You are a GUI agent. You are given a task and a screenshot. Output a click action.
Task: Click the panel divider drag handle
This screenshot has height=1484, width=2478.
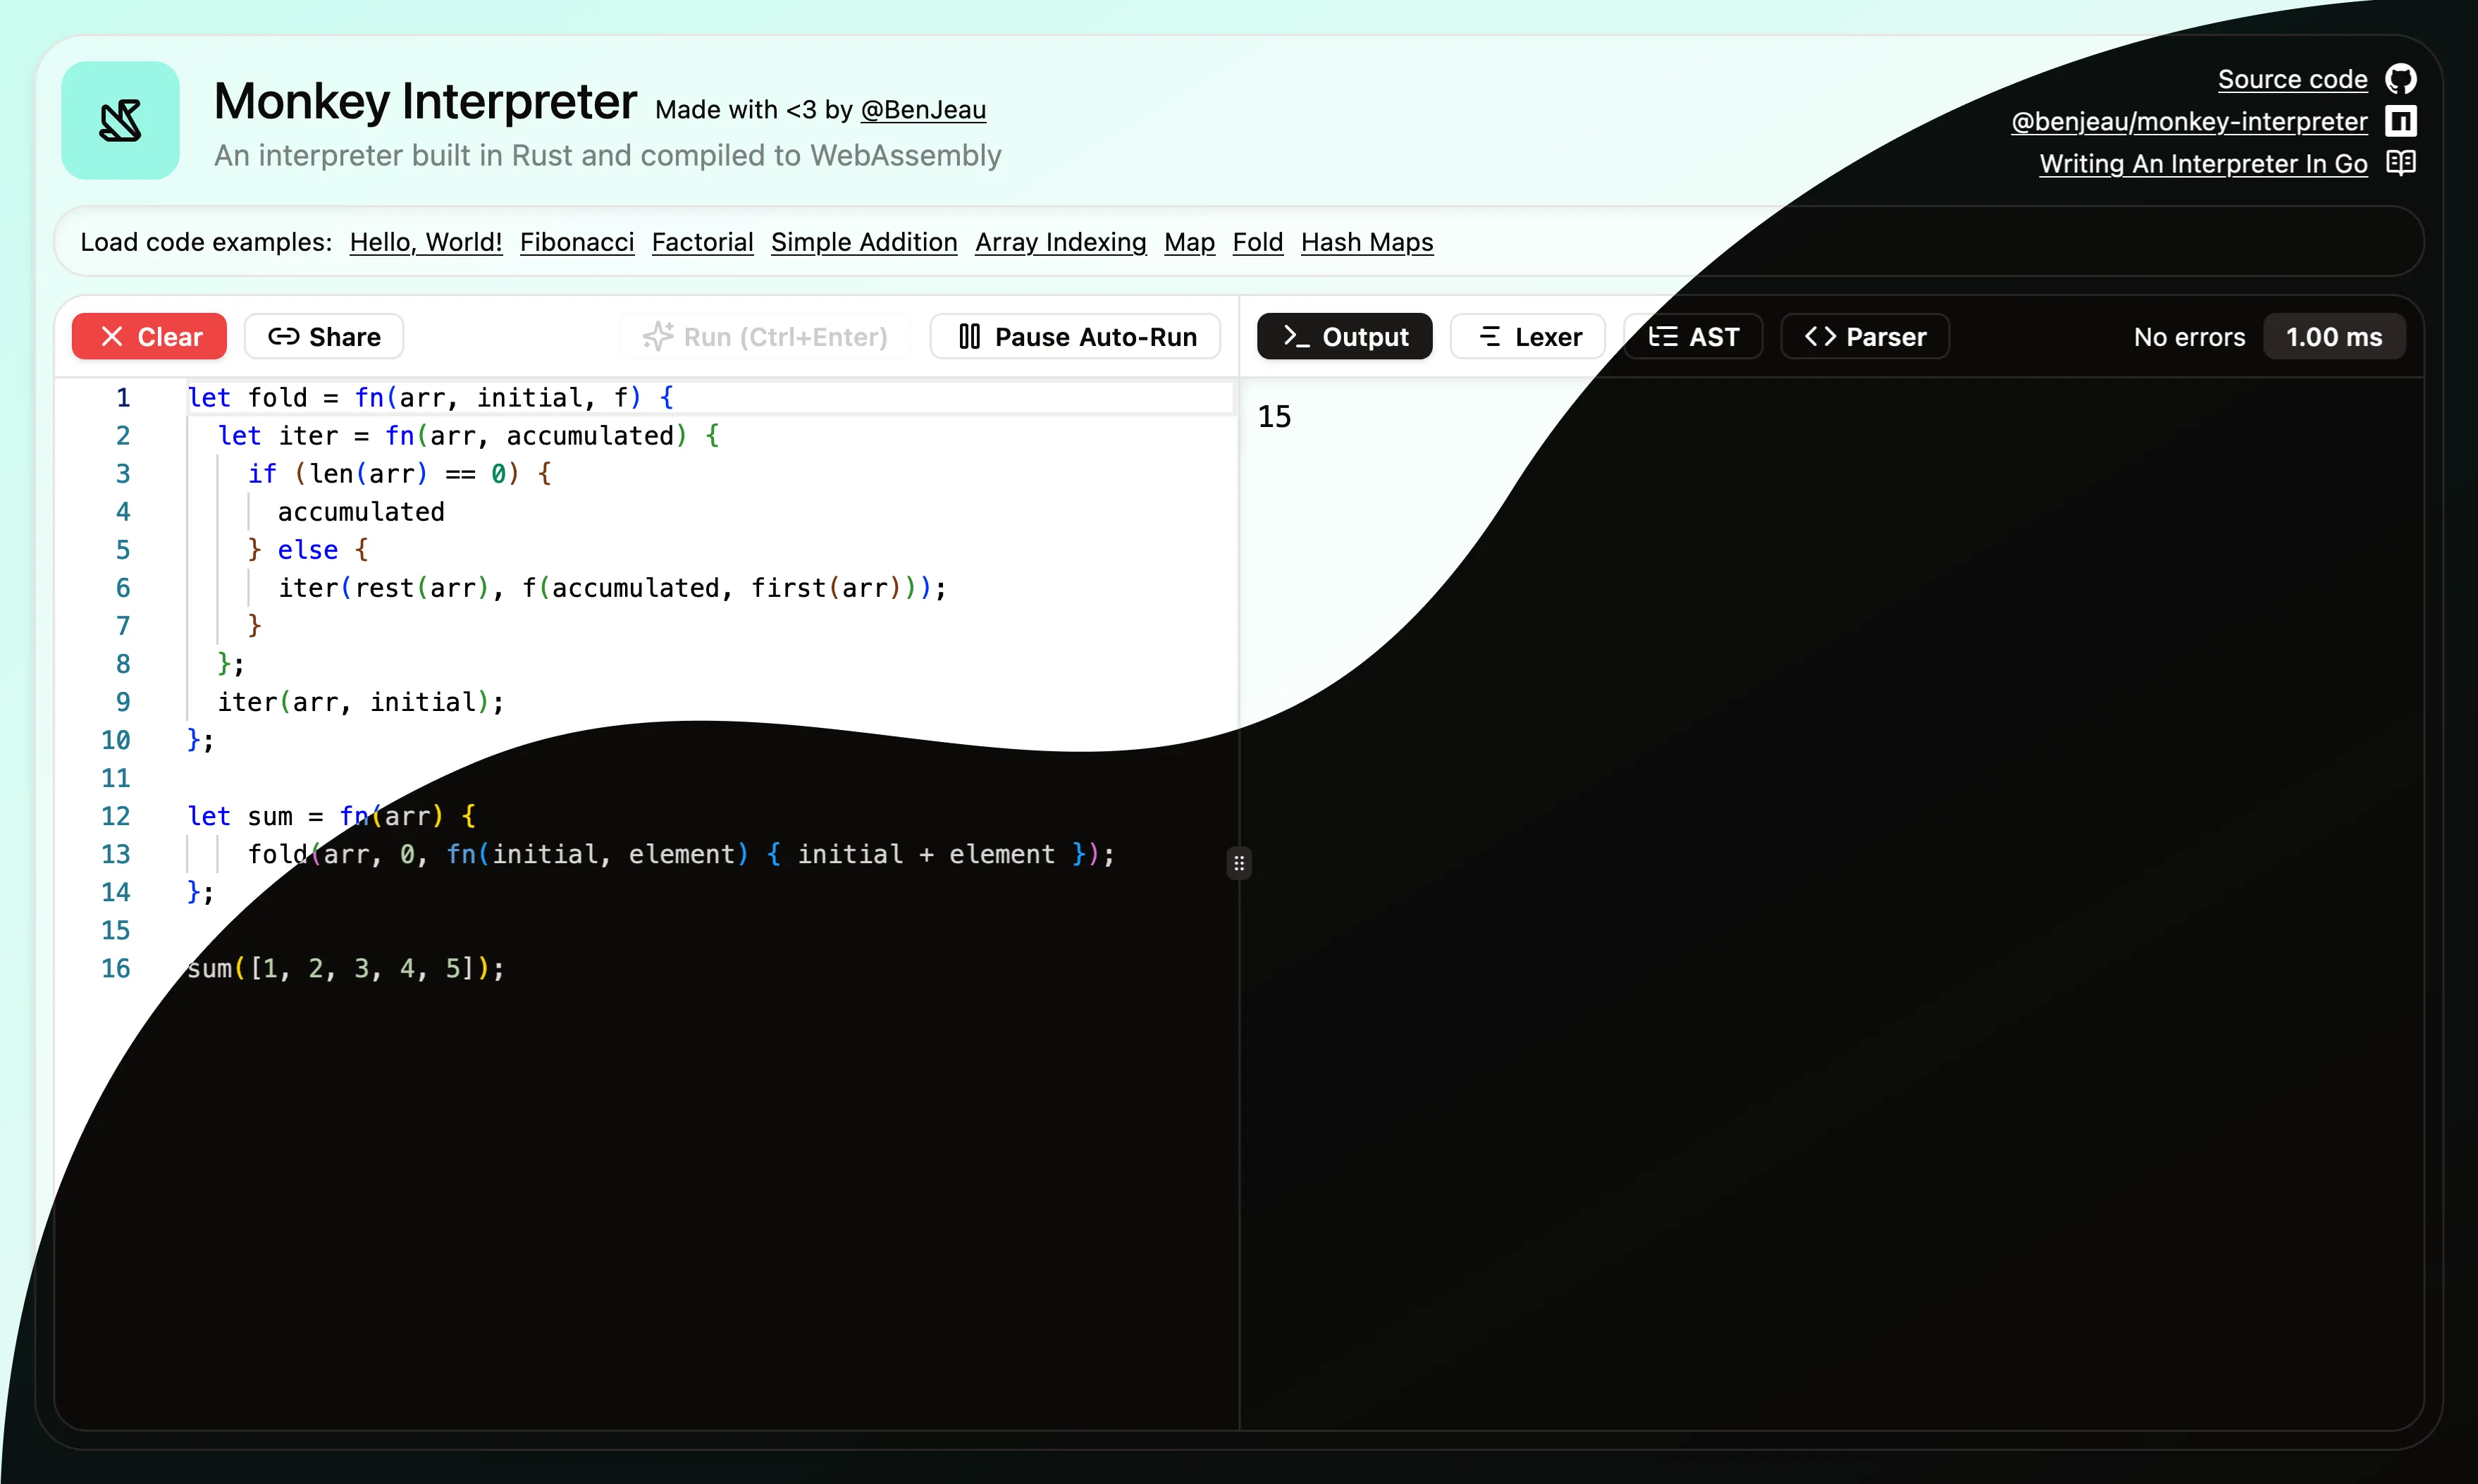pyautogui.click(x=1239, y=862)
